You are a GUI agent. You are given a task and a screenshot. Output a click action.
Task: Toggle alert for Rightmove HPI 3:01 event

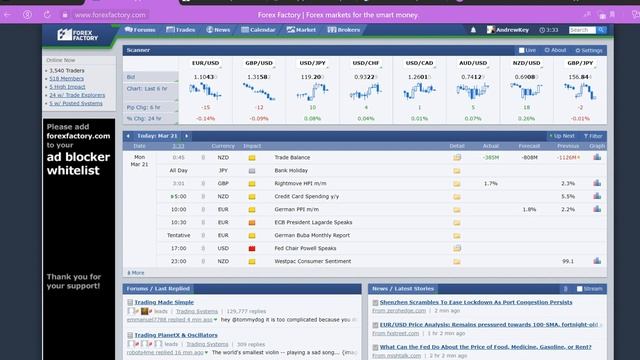click(203, 184)
